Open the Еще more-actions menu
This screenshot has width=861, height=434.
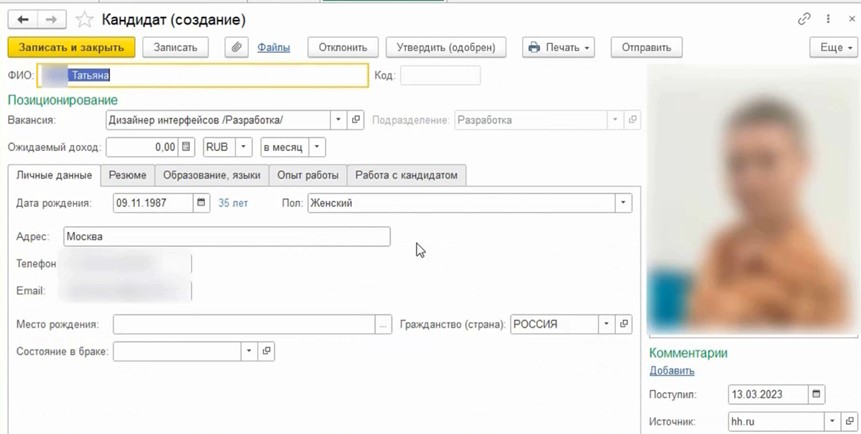click(x=834, y=47)
